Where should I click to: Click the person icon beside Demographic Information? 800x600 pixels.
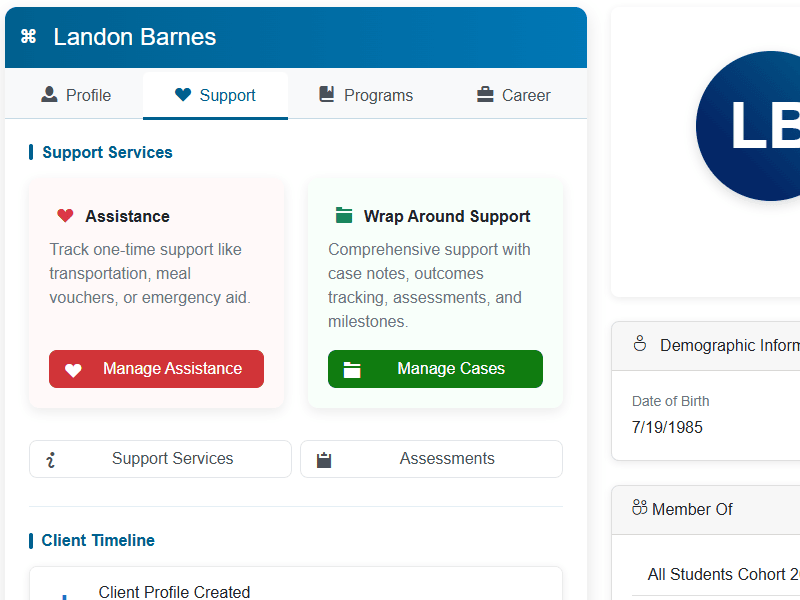click(x=640, y=345)
